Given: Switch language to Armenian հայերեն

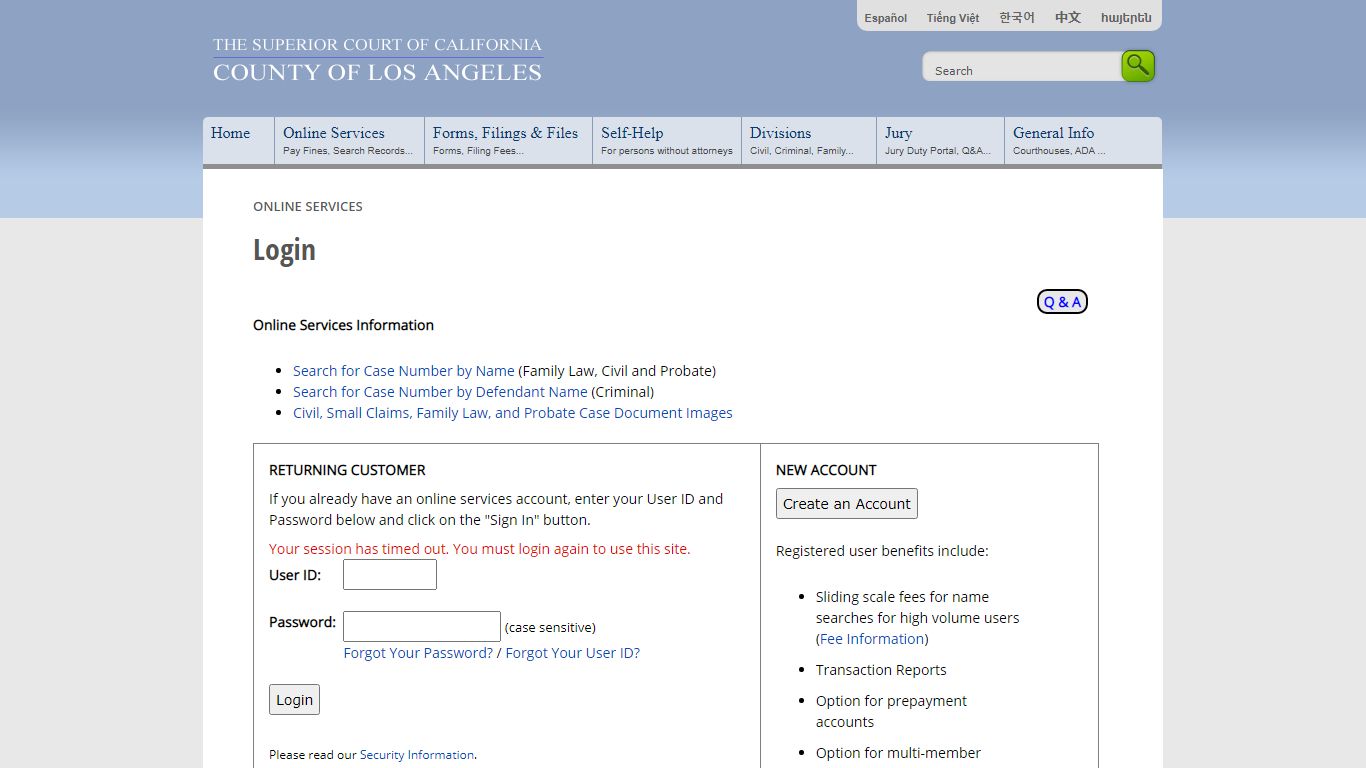Looking at the screenshot, I should coord(1126,18).
